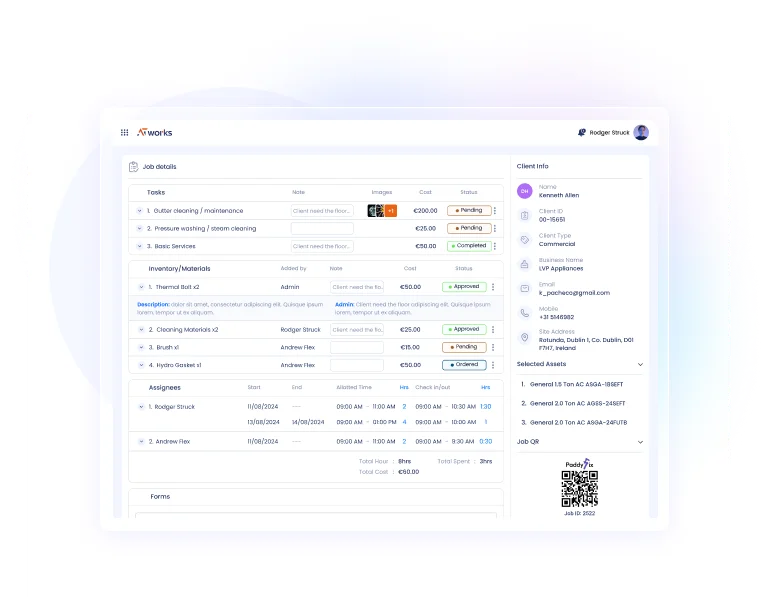Click the Ordered status for Hydro Gasket

coord(465,365)
